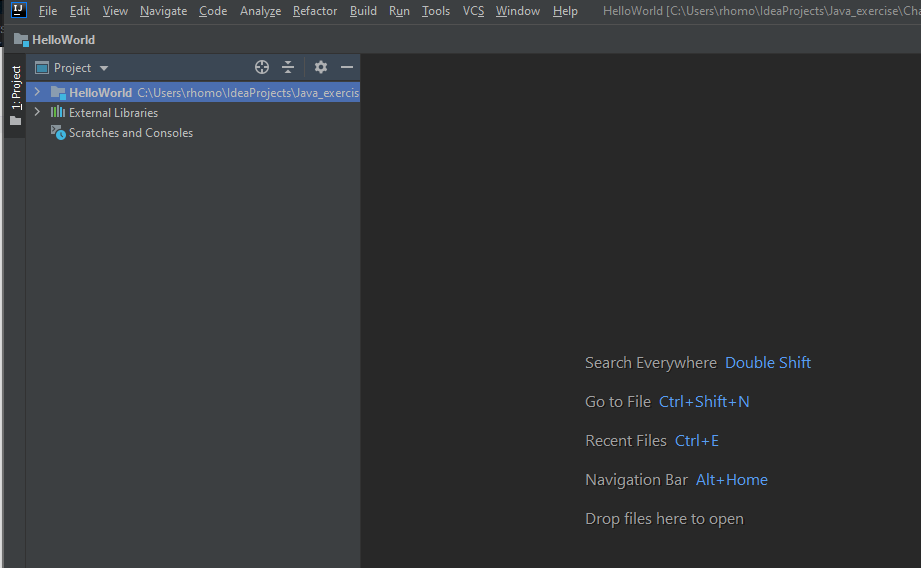Toggle the 1: Project tool window tab
921x568 pixels.
[15, 95]
